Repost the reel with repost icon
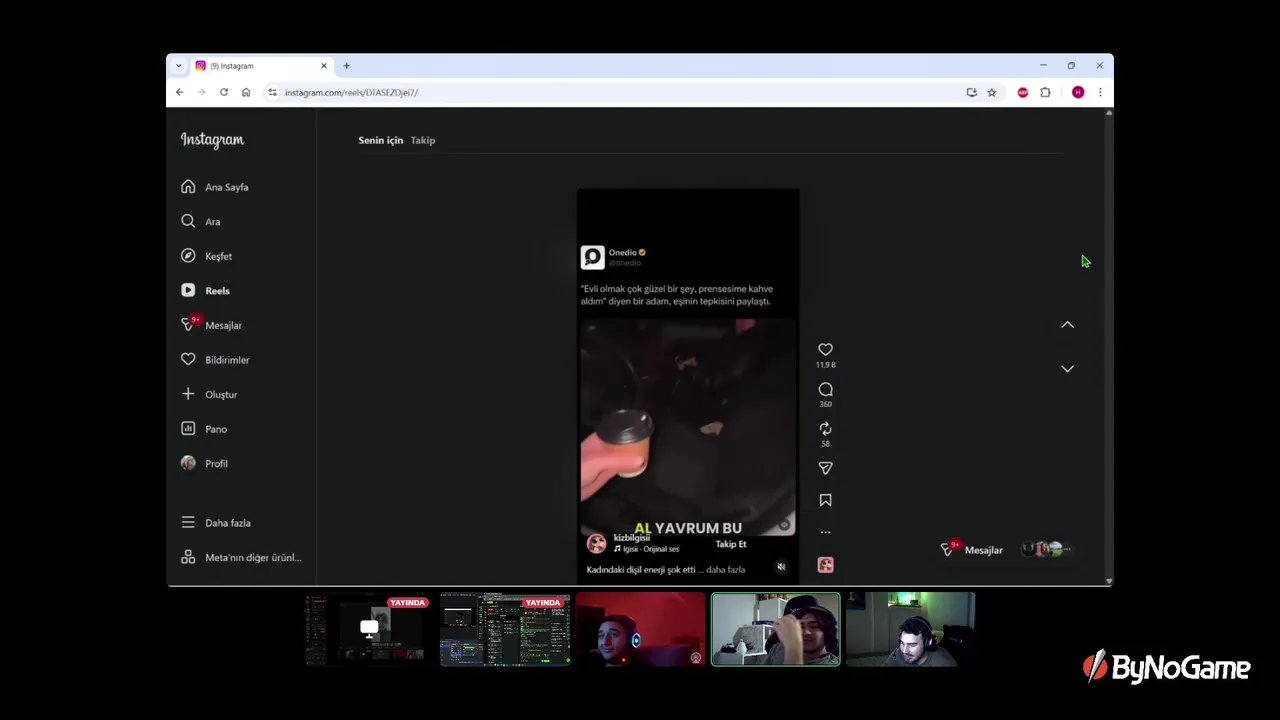The height and width of the screenshot is (720, 1280). [x=825, y=428]
